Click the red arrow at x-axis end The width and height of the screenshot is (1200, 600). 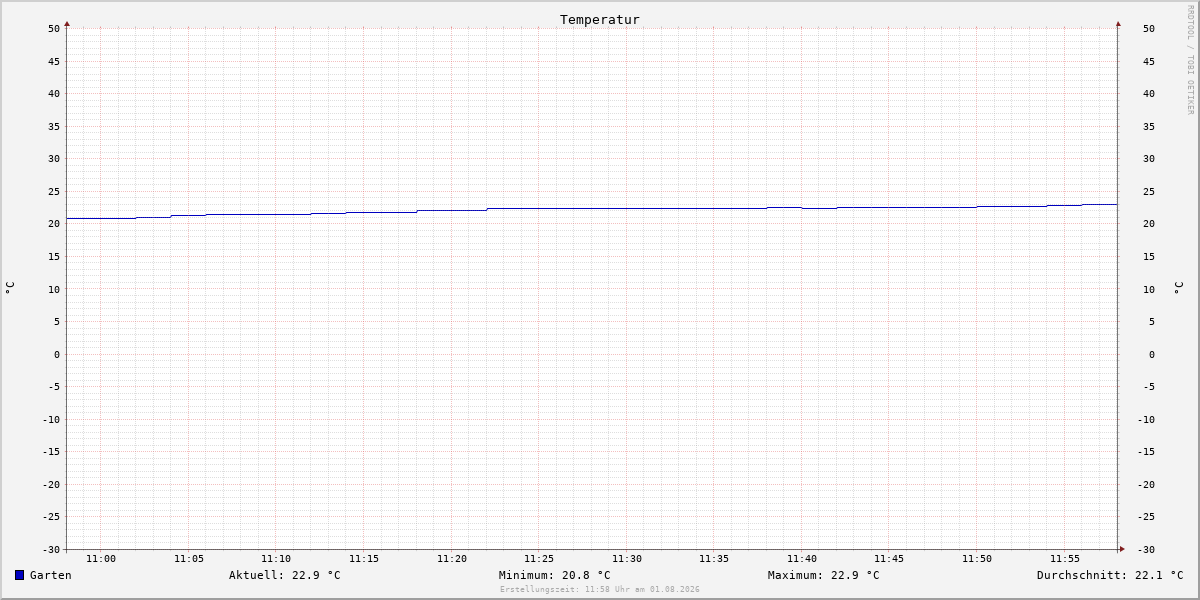(x=1122, y=549)
